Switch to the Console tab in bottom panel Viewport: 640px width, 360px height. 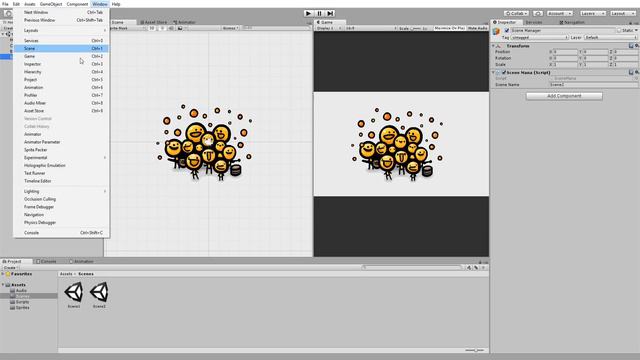coord(46,261)
